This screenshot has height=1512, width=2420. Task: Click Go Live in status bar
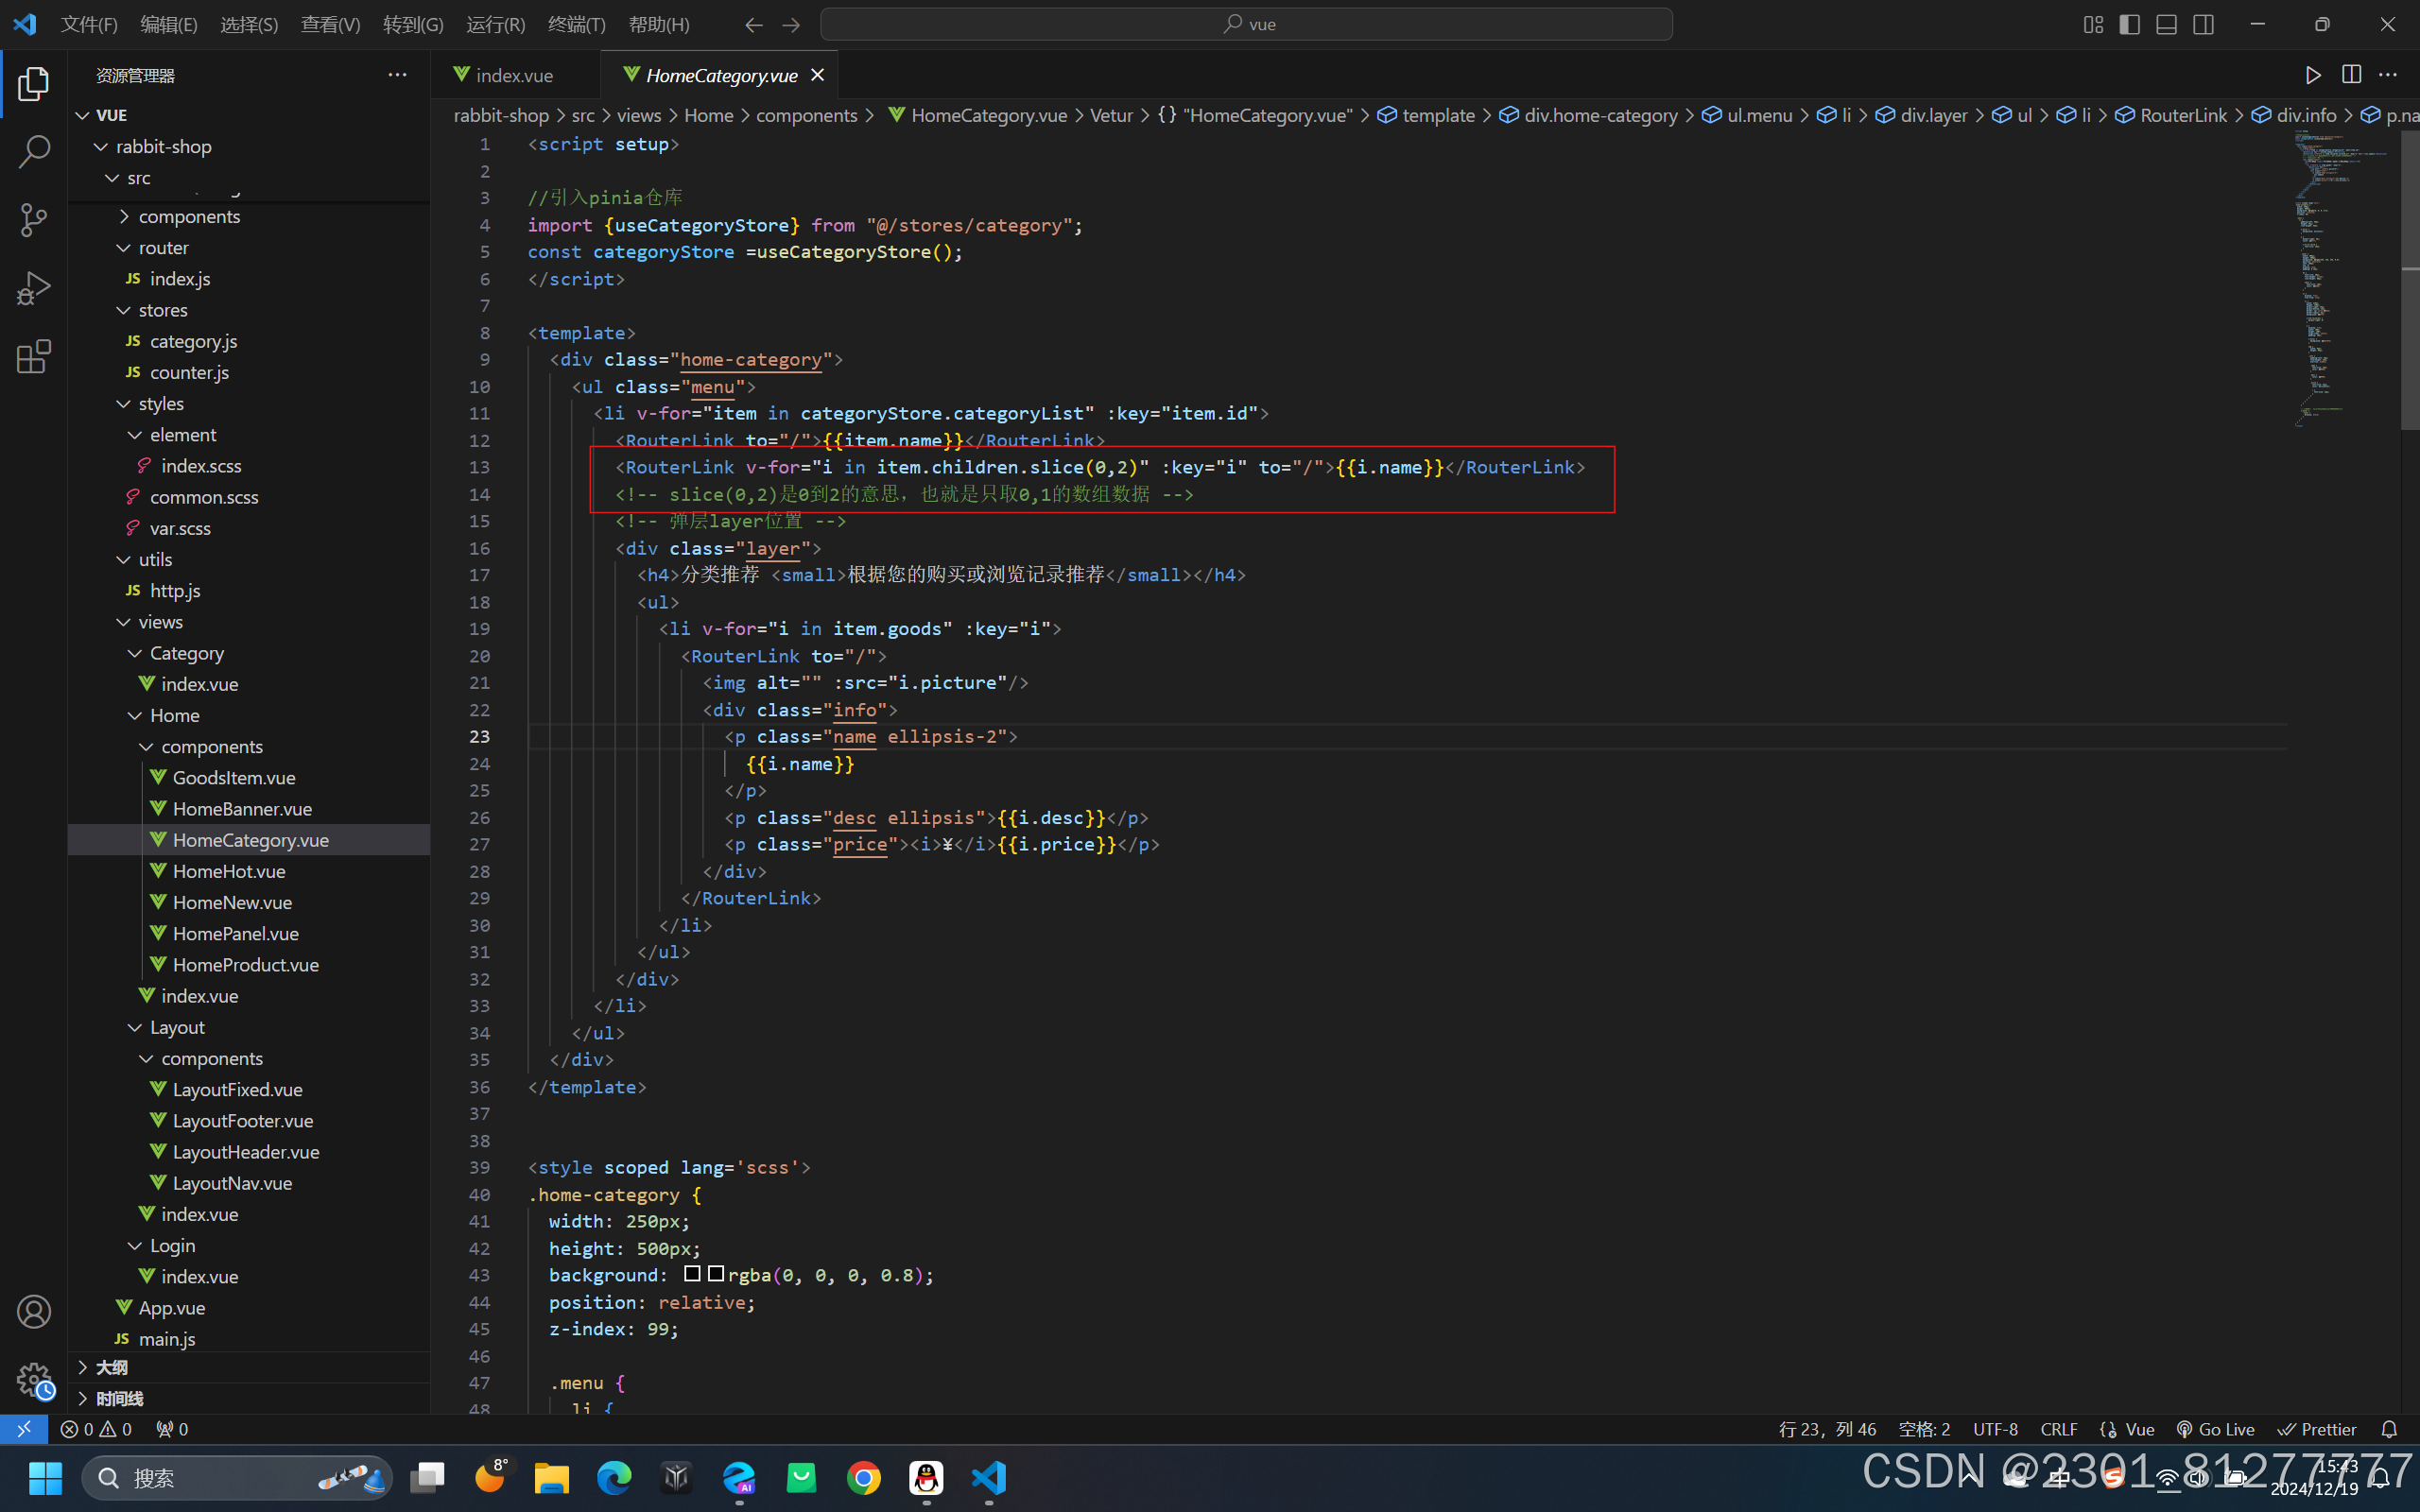[x=2216, y=1429]
